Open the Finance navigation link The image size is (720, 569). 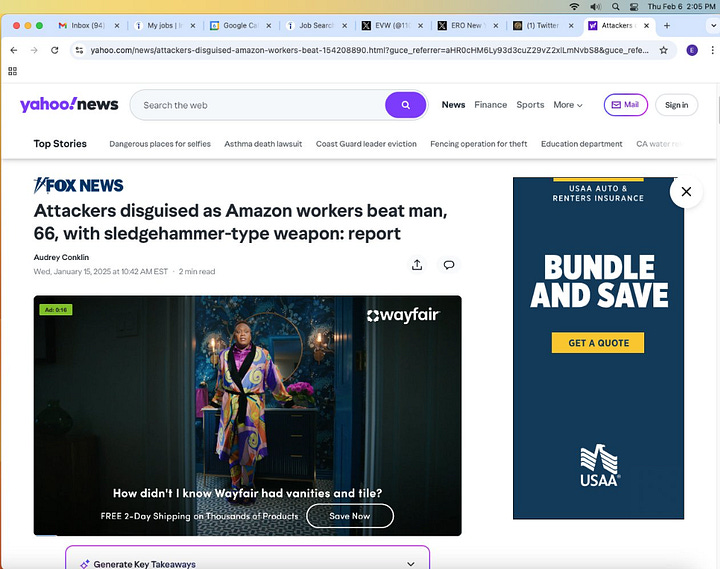click(x=490, y=105)
